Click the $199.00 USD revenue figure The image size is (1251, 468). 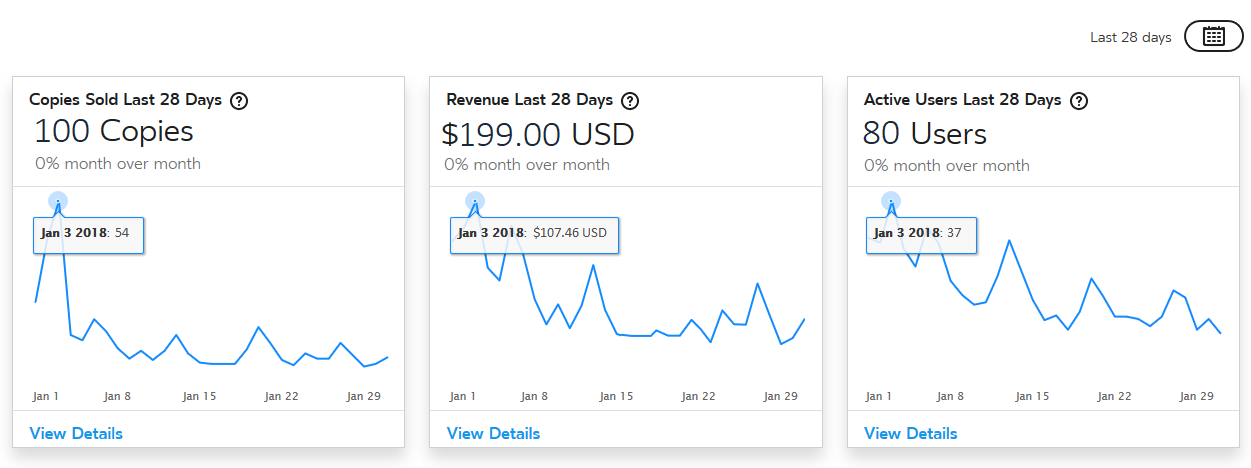coord(538,133)
